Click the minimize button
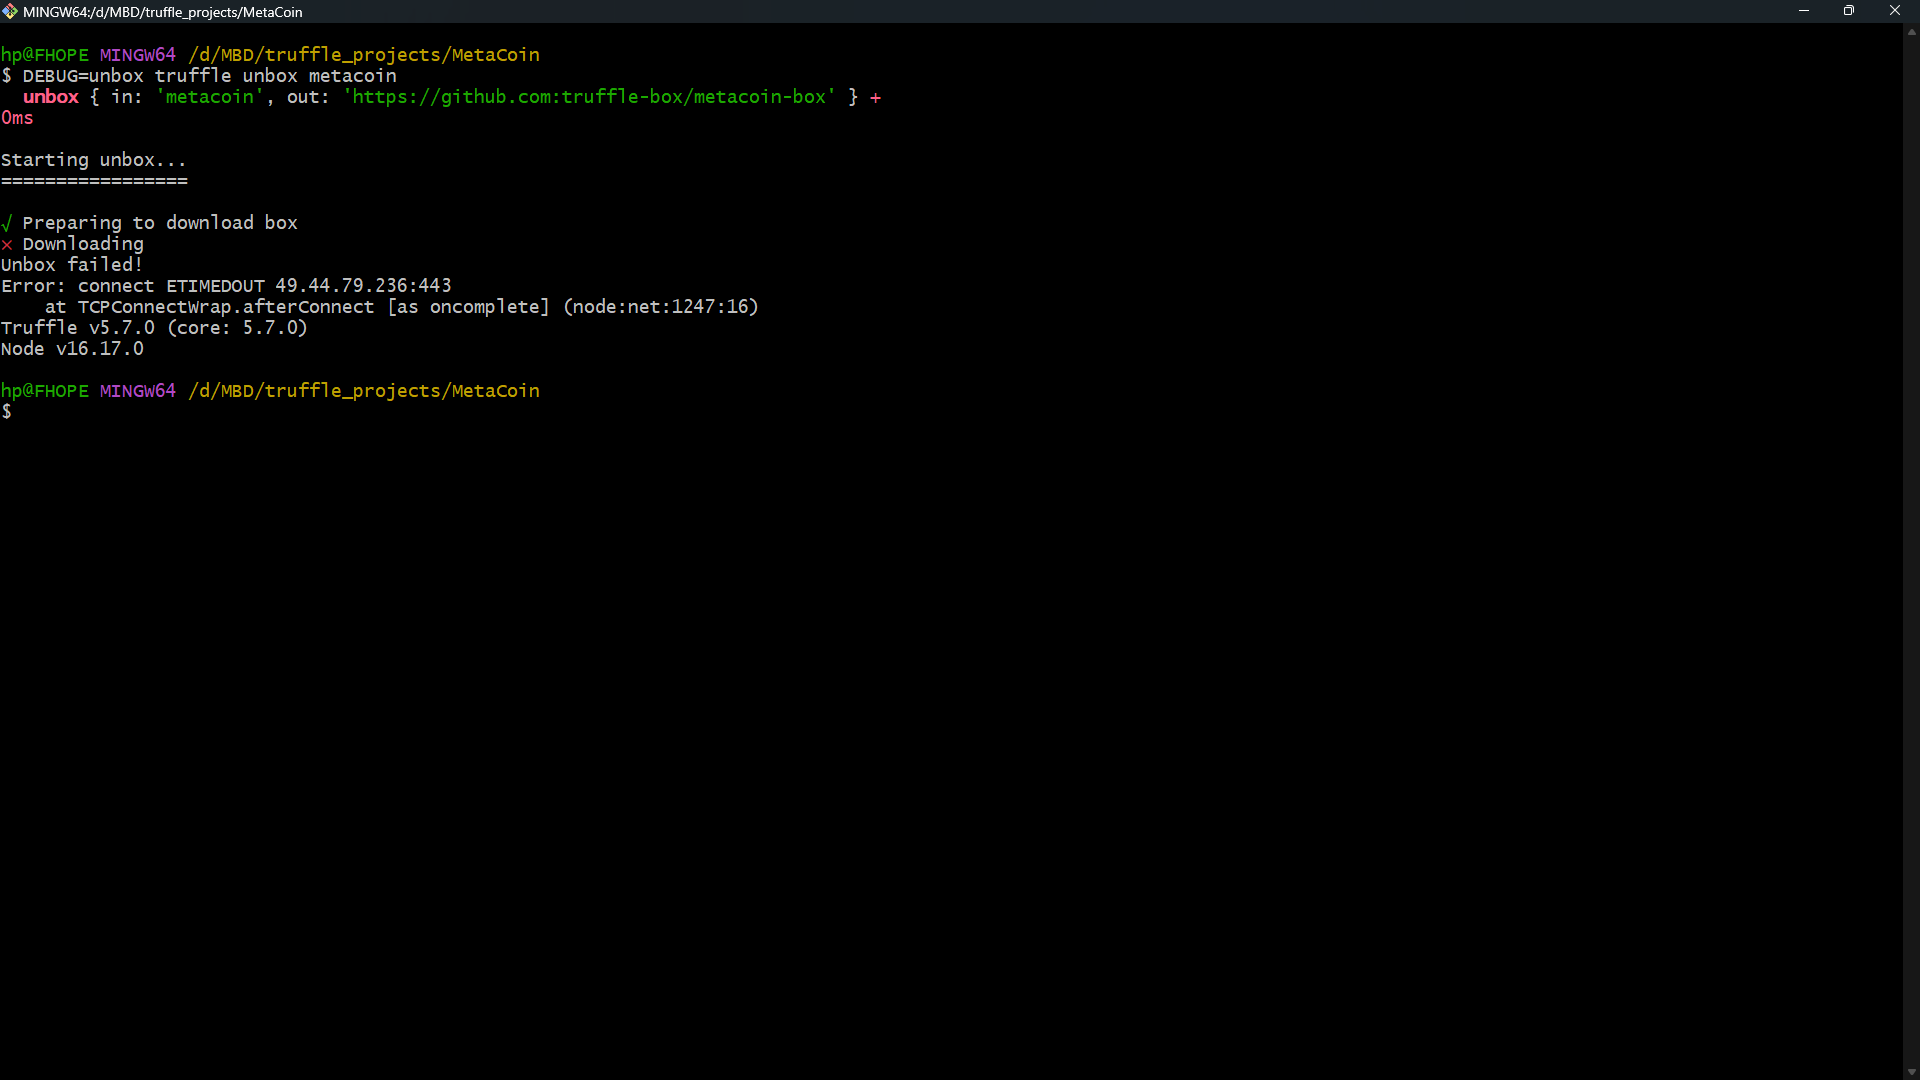Screen dimensions: 1920x1080 (1804, 11)
